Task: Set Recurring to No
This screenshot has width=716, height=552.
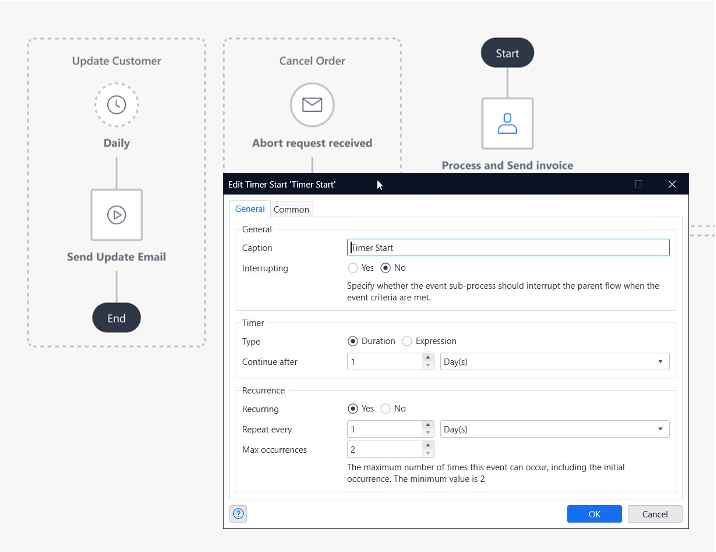Action: pyautogui.click(x=385, y=409)
